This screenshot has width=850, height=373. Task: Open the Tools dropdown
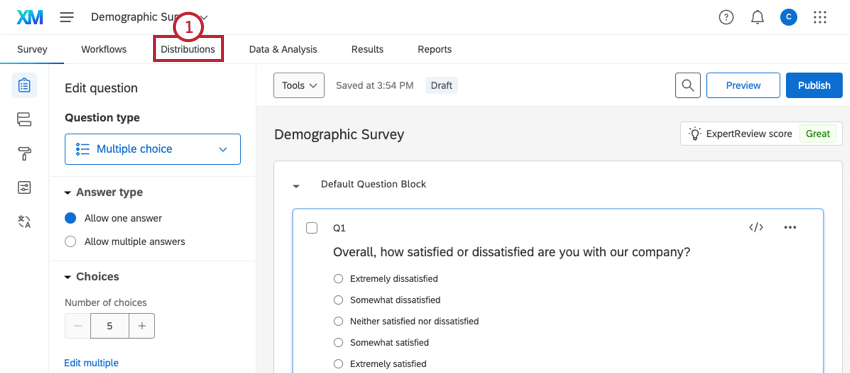pyautogui.click(x=299, y=85)
